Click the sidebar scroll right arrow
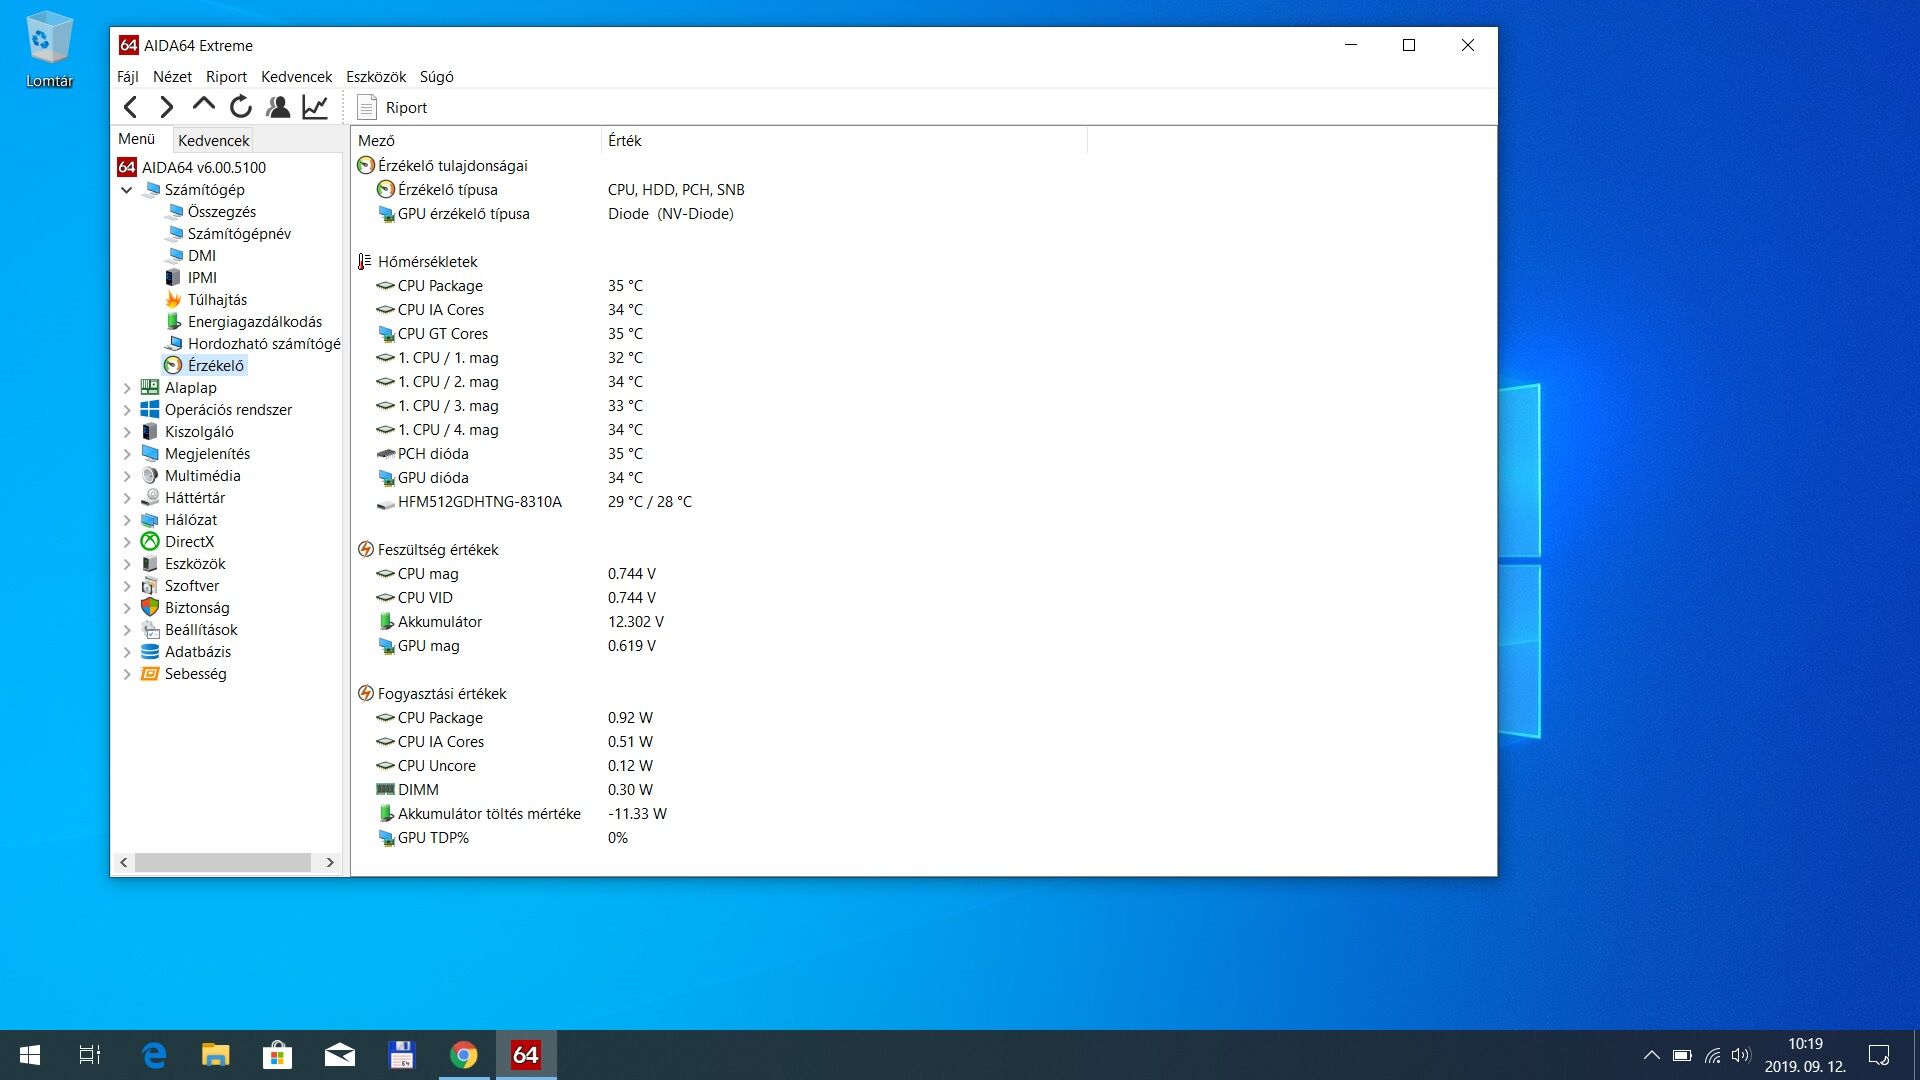The image size is (1920, 1080). [x=330, y=862]
